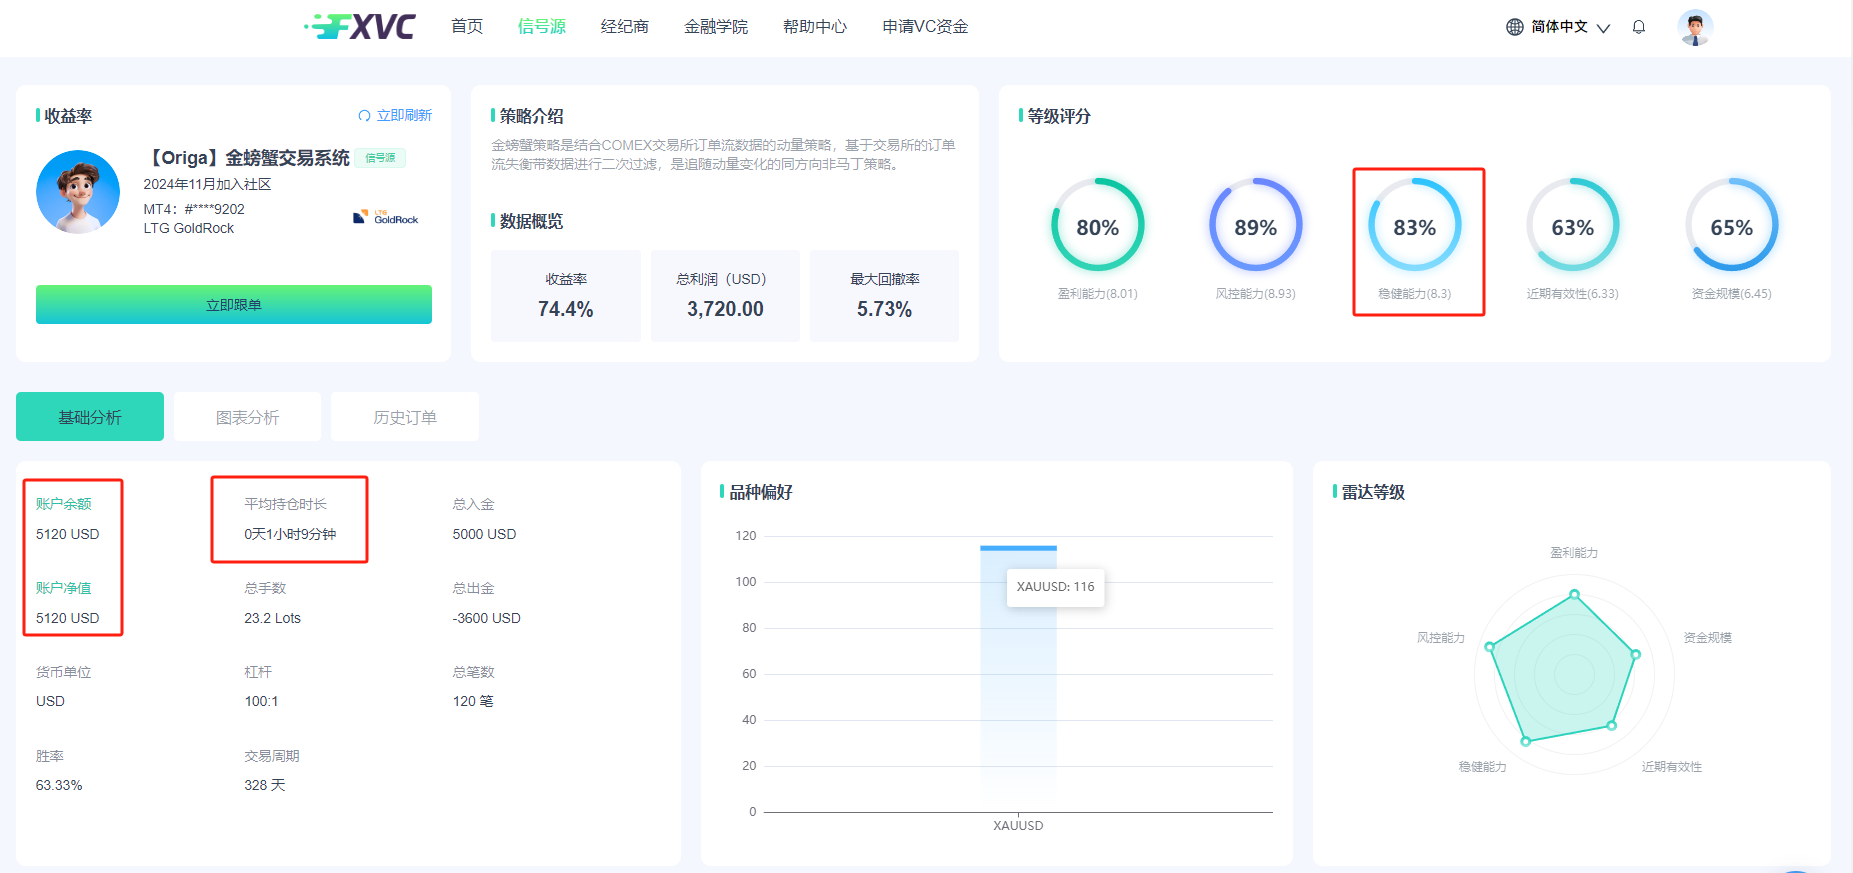Screen dimensions: 1853x873
Task: Click the 交易周期 value 328 天
Action: point(265,785)
